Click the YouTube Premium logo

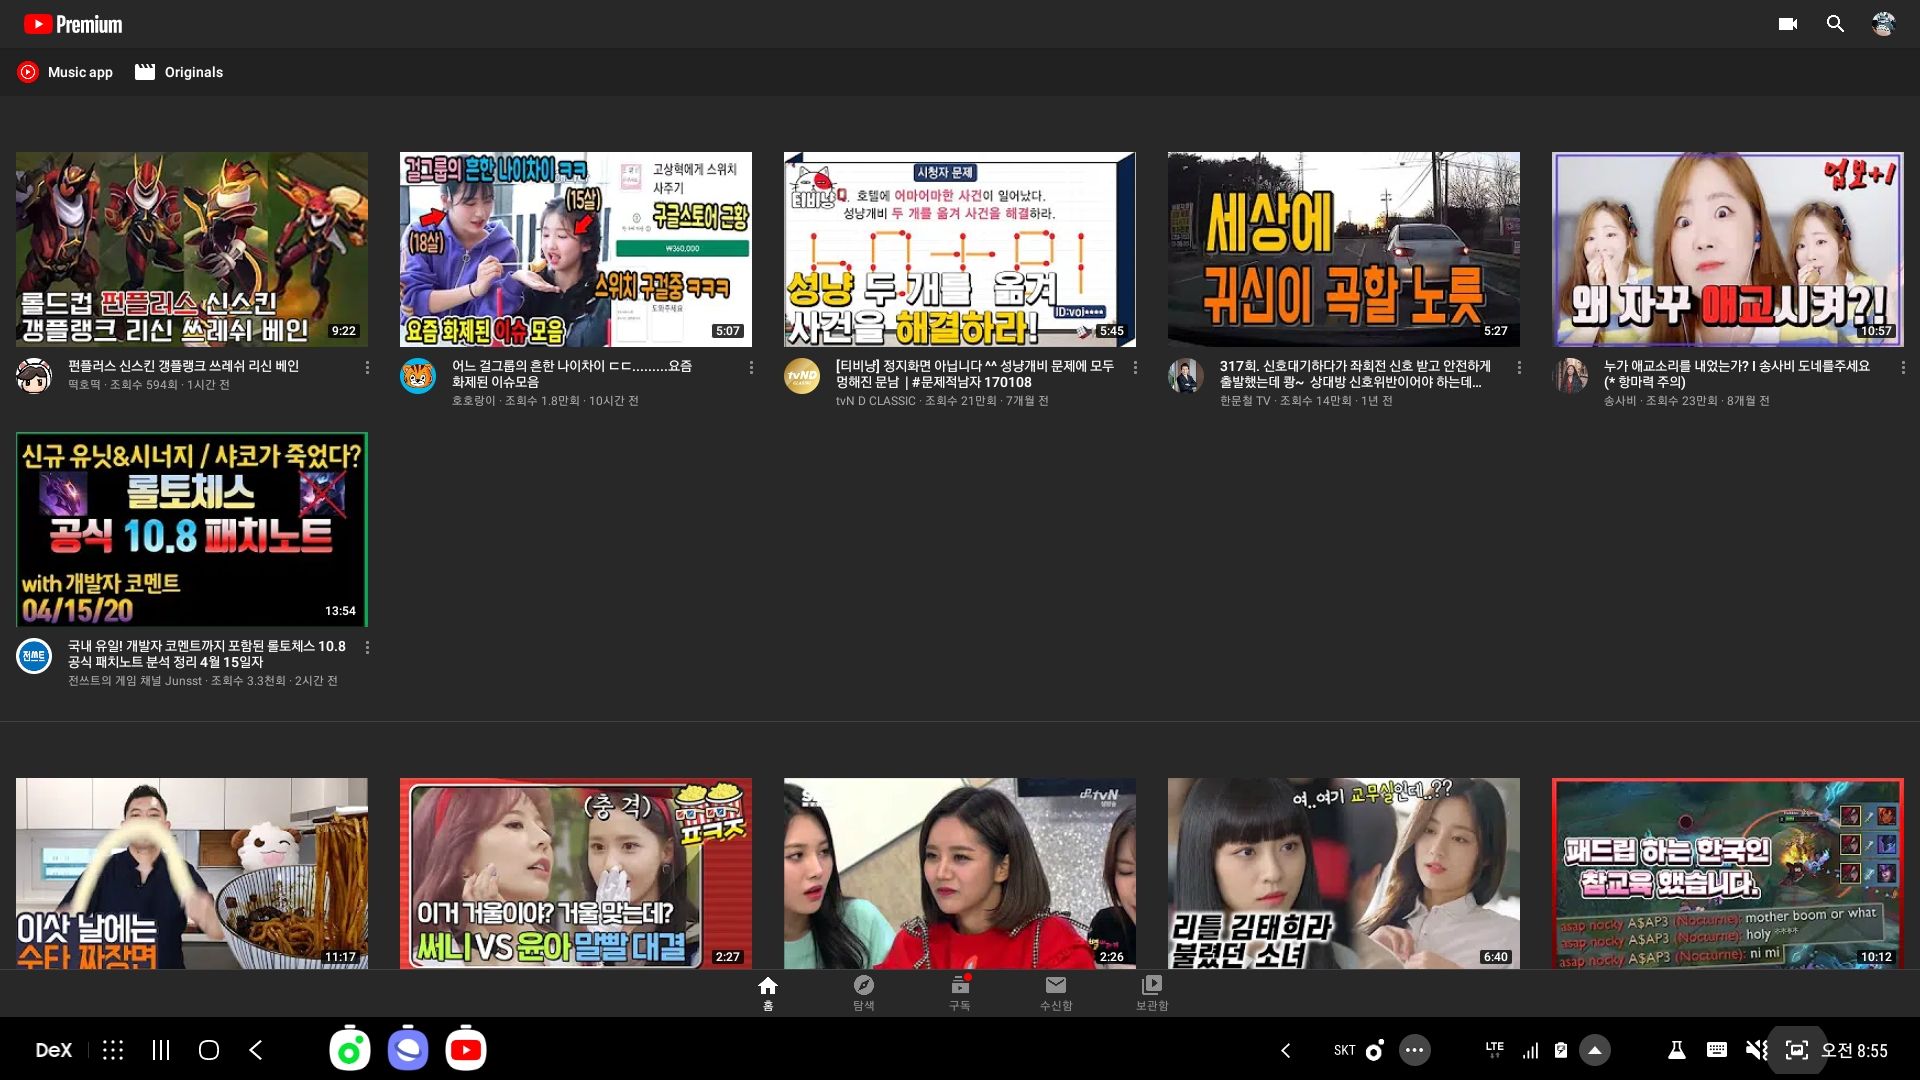tap(73, 24)
